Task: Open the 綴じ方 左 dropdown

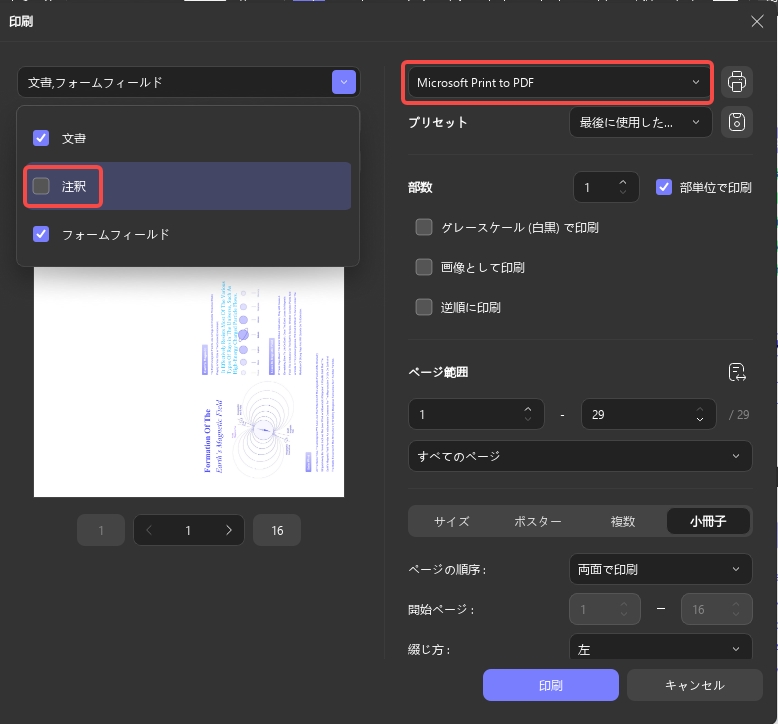Action: [x=660, y=648]
